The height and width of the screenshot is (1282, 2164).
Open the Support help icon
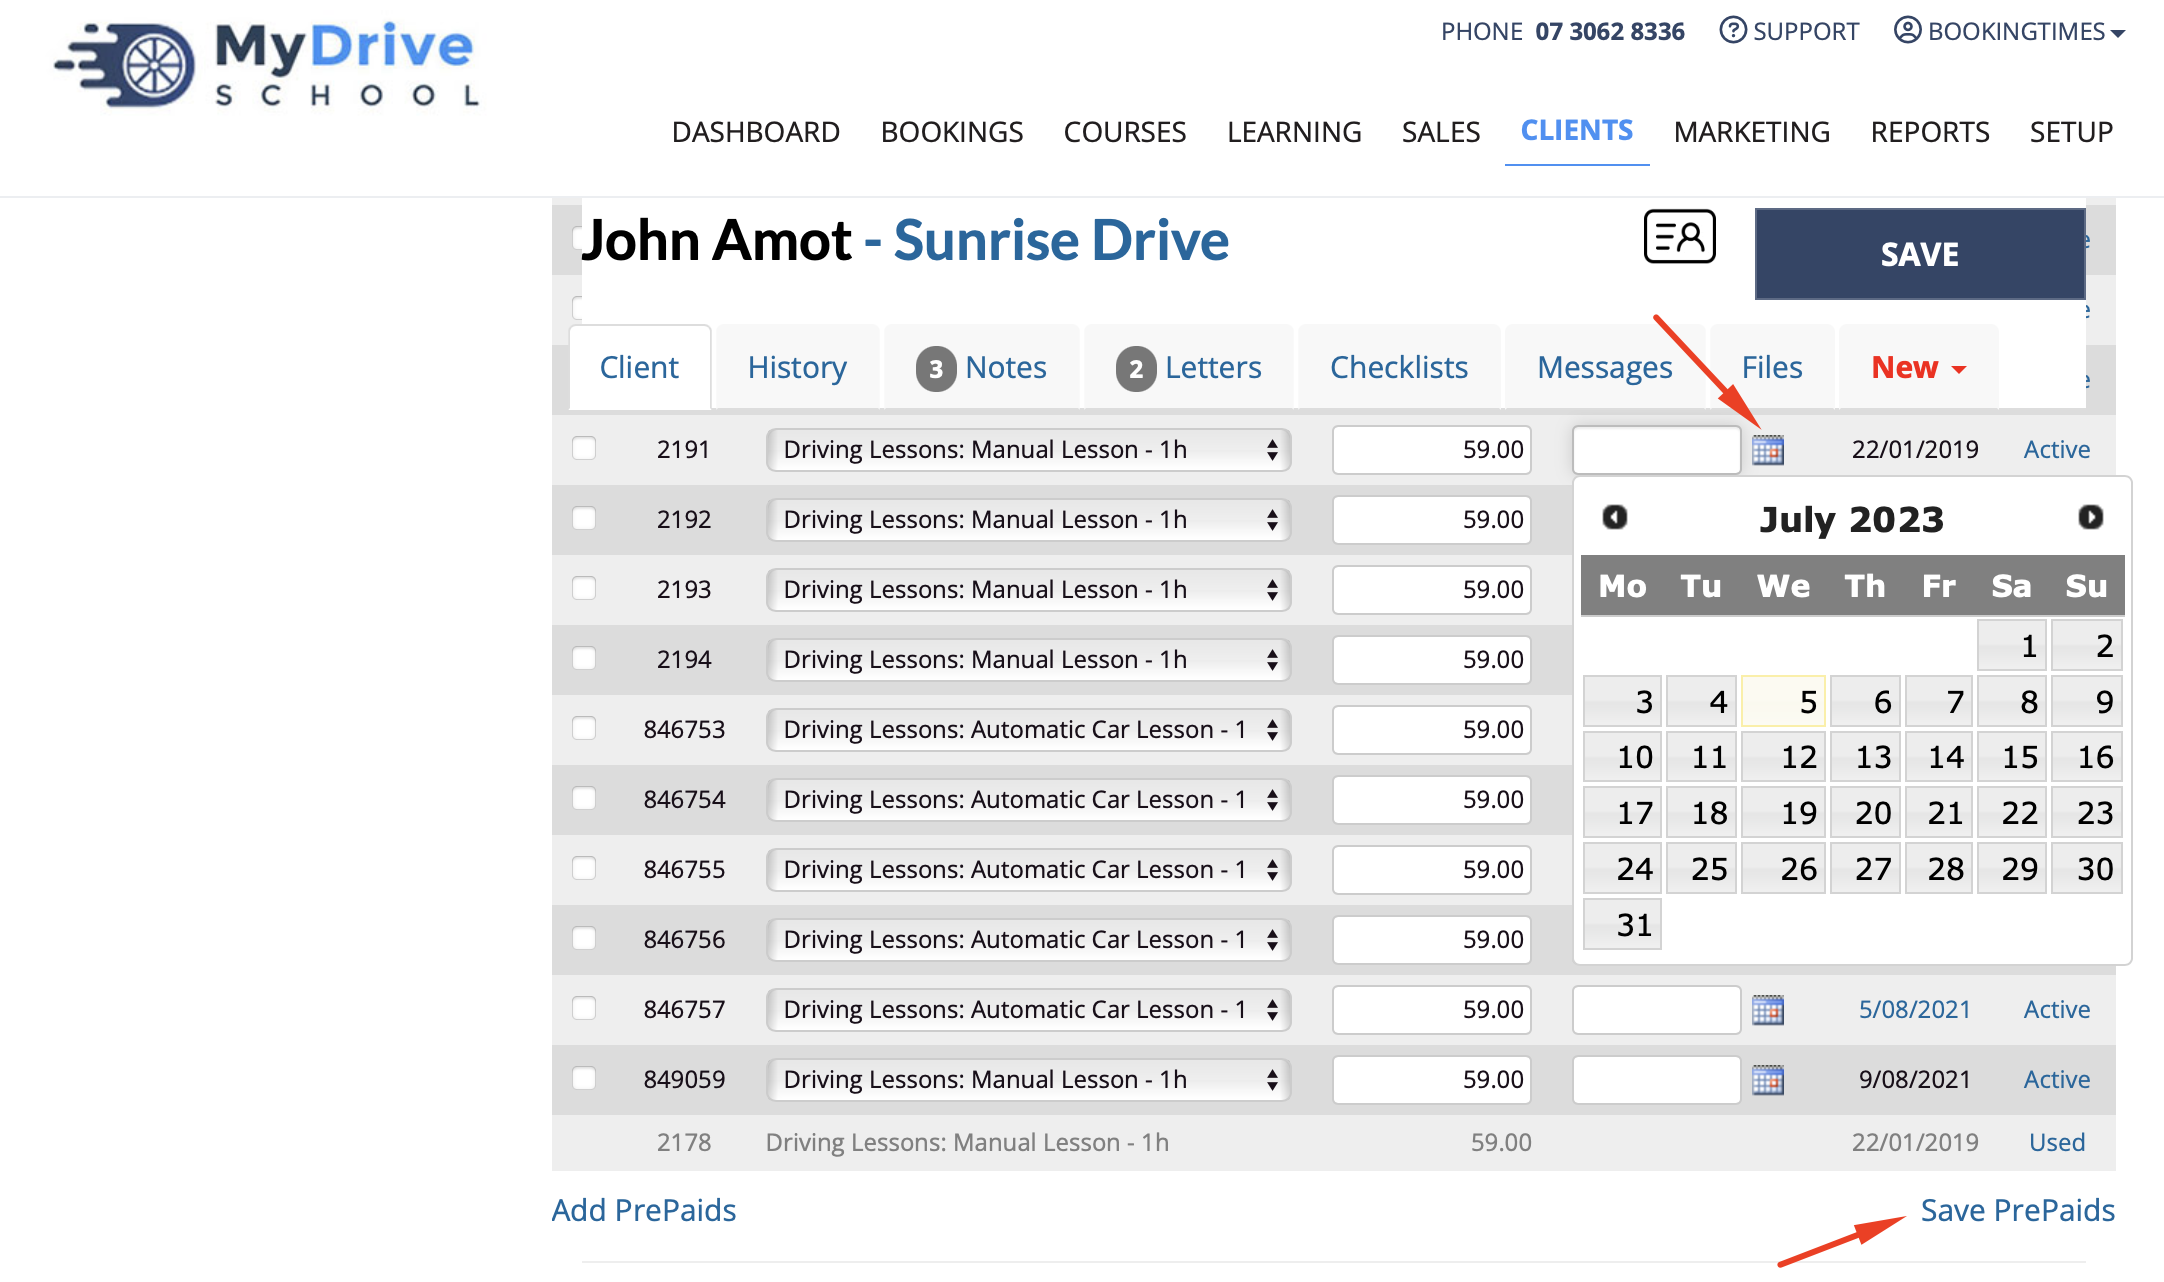pyautogui.click(x=1733, y=30)
